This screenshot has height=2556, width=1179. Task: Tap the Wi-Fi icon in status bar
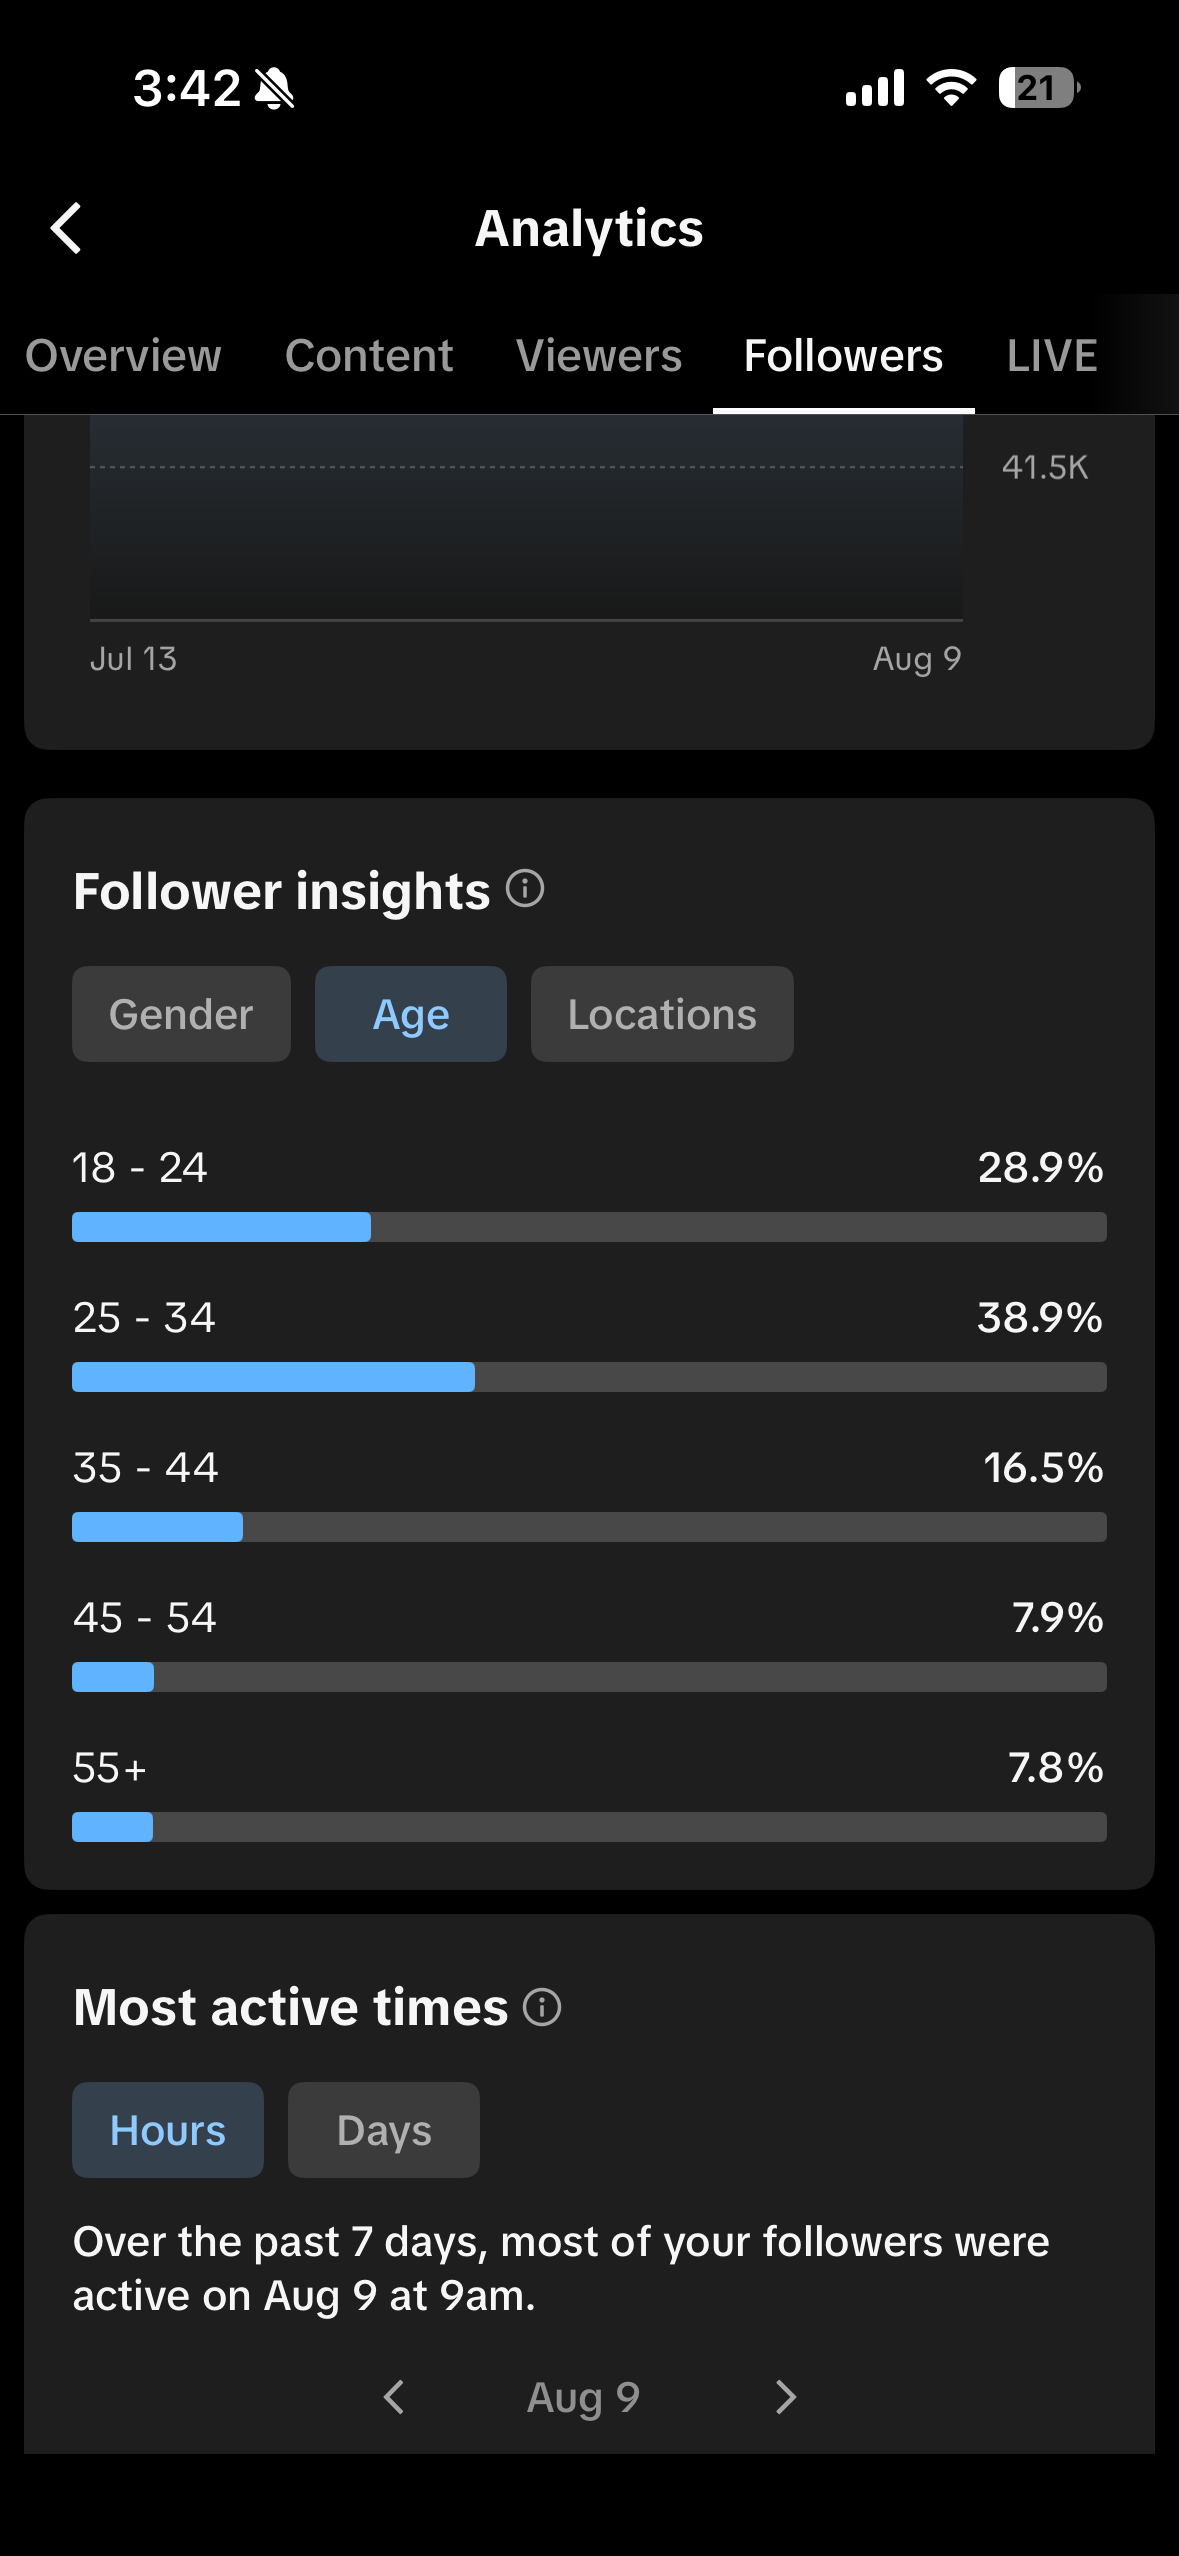951,88
